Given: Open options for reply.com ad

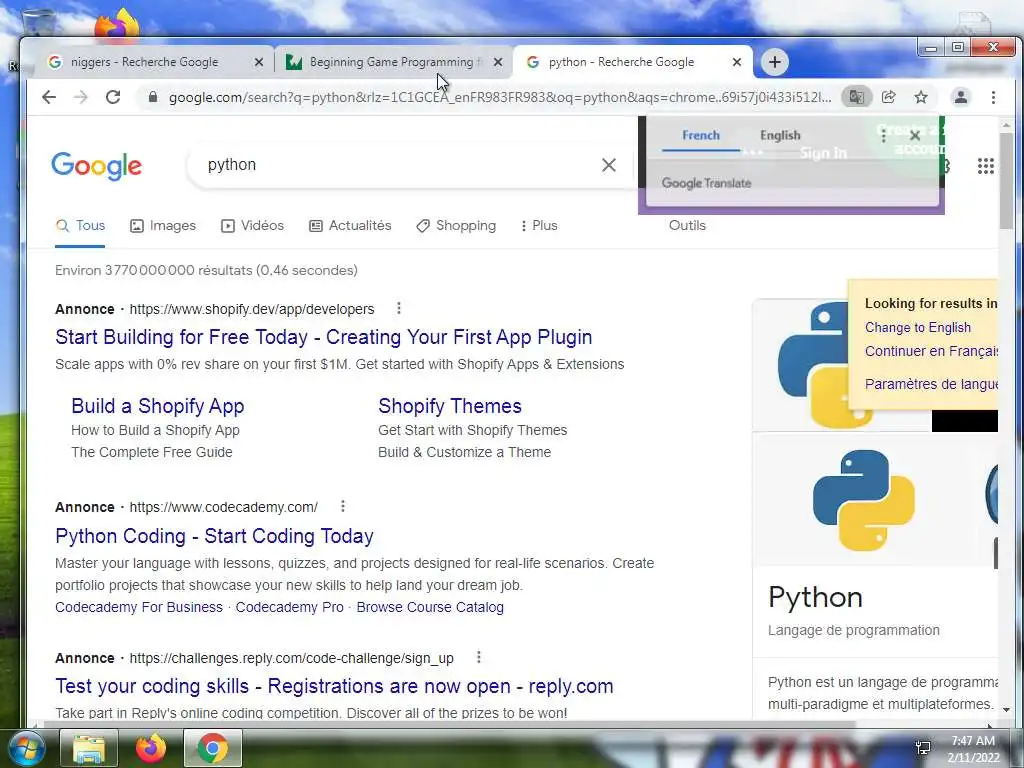Looking at the screenshot, I should (x=478, y=657).
